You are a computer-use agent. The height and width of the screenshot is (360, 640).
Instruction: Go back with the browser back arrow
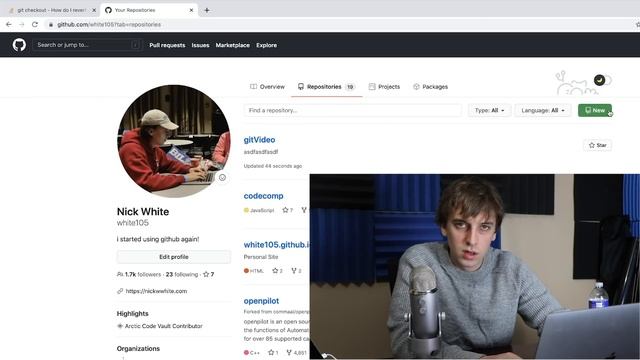click(9, 24)
